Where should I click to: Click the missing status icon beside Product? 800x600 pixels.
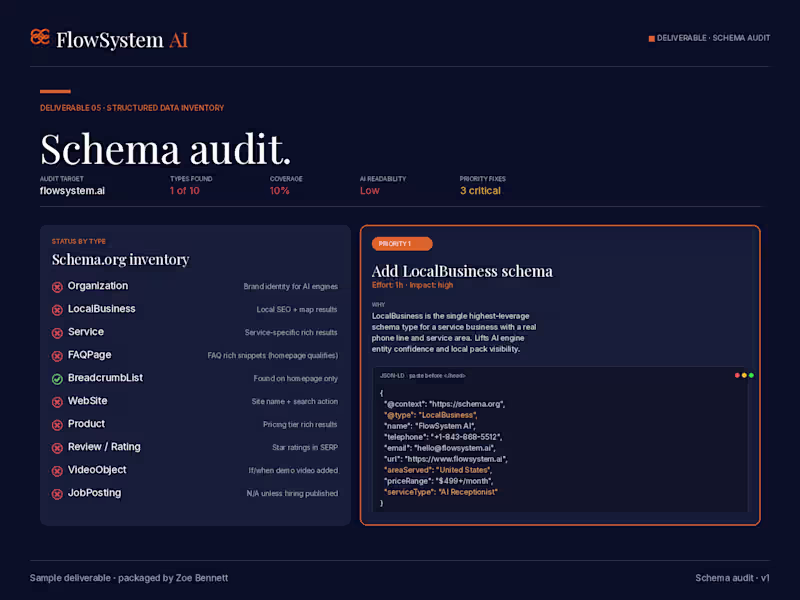coord(57,425)
